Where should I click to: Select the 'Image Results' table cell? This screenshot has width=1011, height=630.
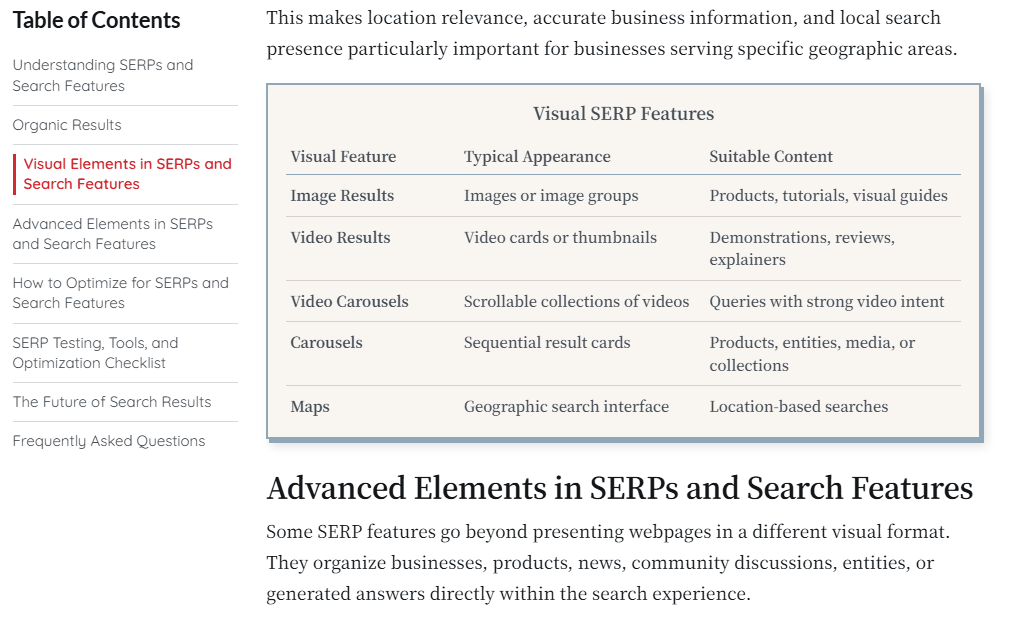(342, 196)
